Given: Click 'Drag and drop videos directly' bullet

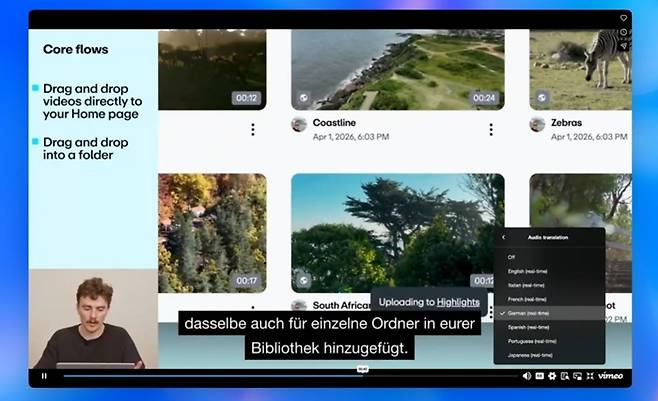Looking at the screenshot, I should click(x=92, y=101).
